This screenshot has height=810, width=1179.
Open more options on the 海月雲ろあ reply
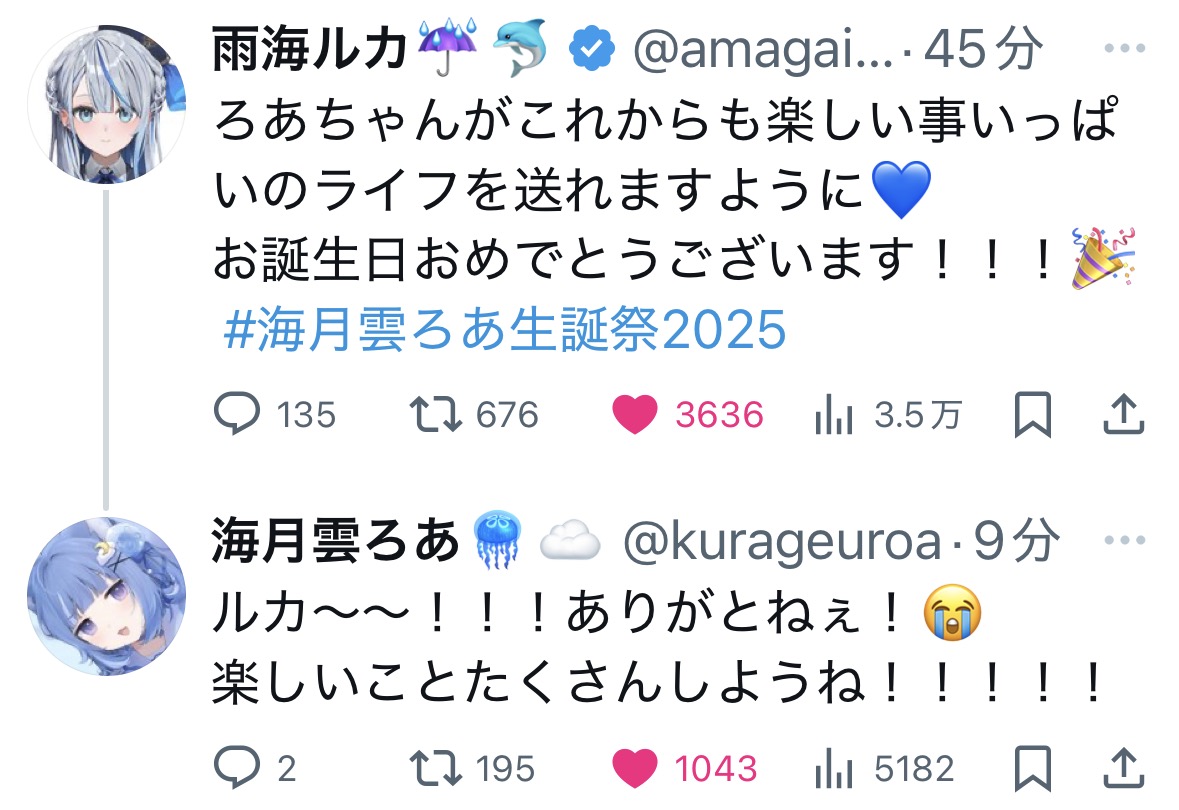[1124, 540]
